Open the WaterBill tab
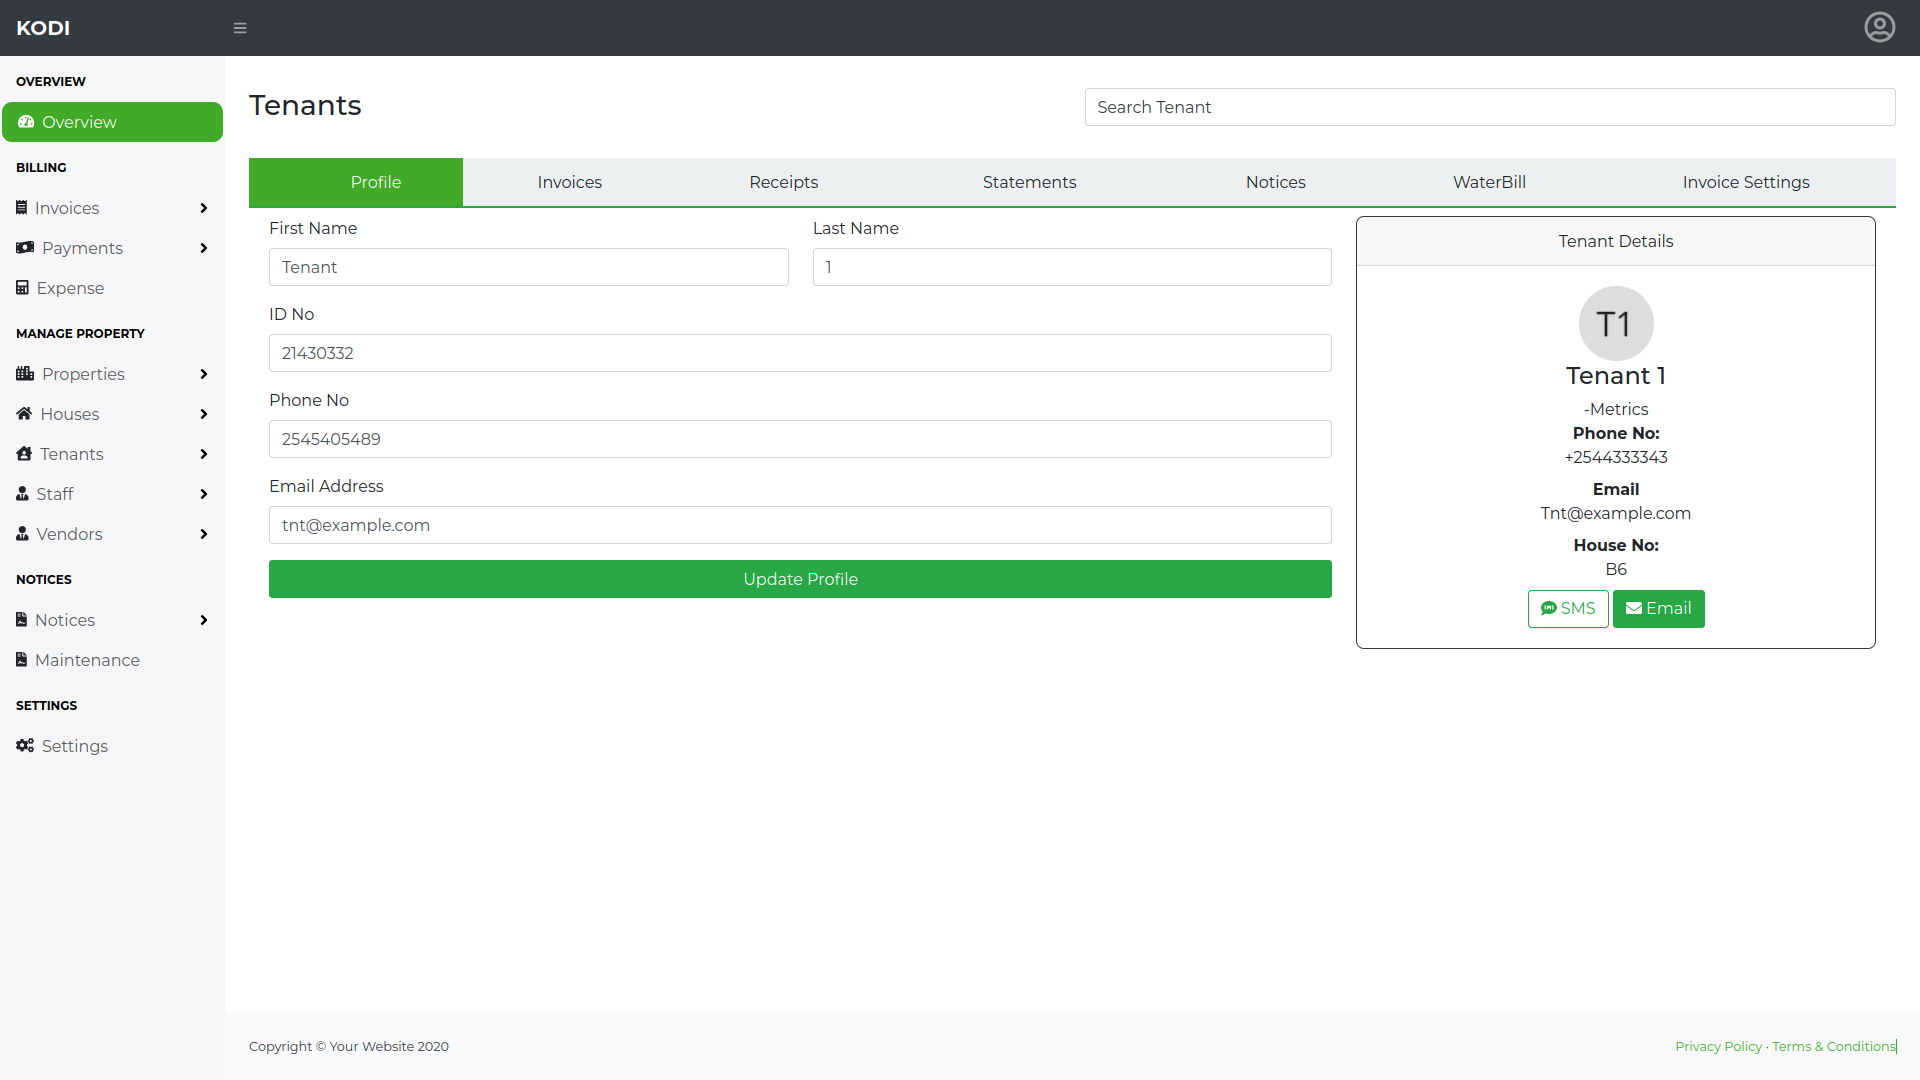The image size is (1920, 1080). 1489,182
